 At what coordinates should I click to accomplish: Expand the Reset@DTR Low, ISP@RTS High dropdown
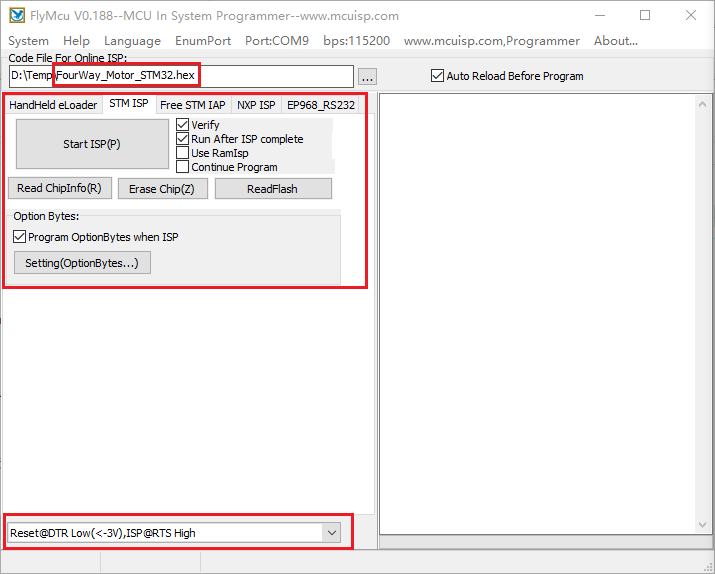click(x=332, y=533)
